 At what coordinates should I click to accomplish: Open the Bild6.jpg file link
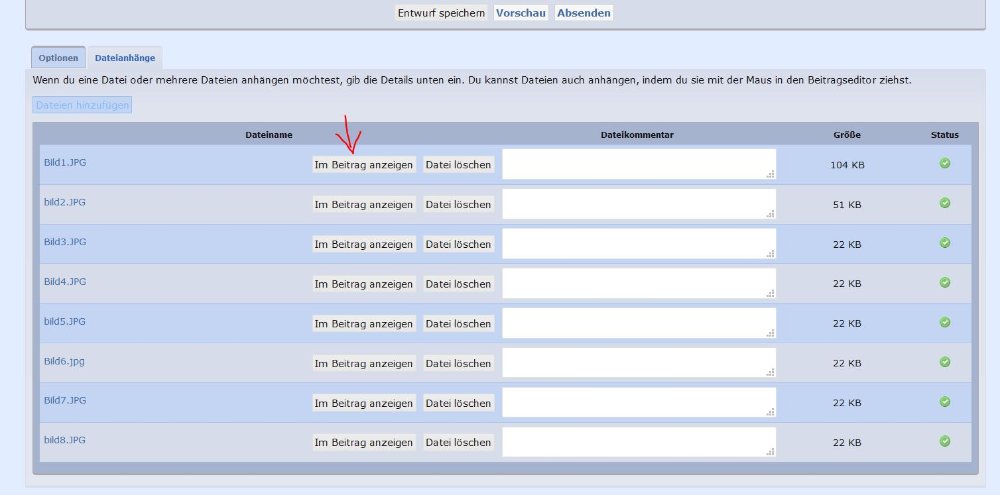[65, 361]
